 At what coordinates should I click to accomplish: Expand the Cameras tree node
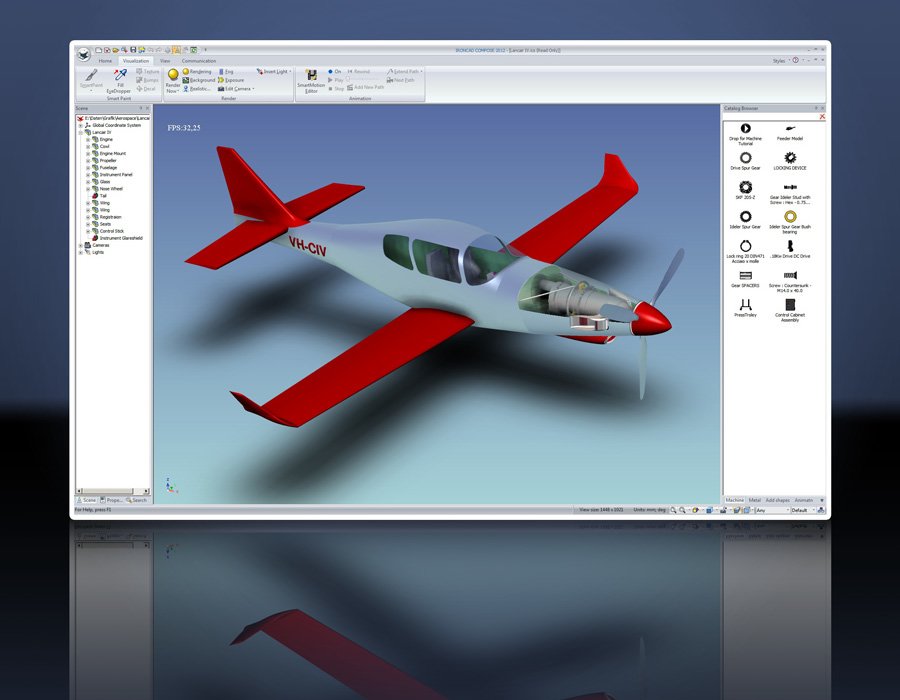[x=80, y=245]
